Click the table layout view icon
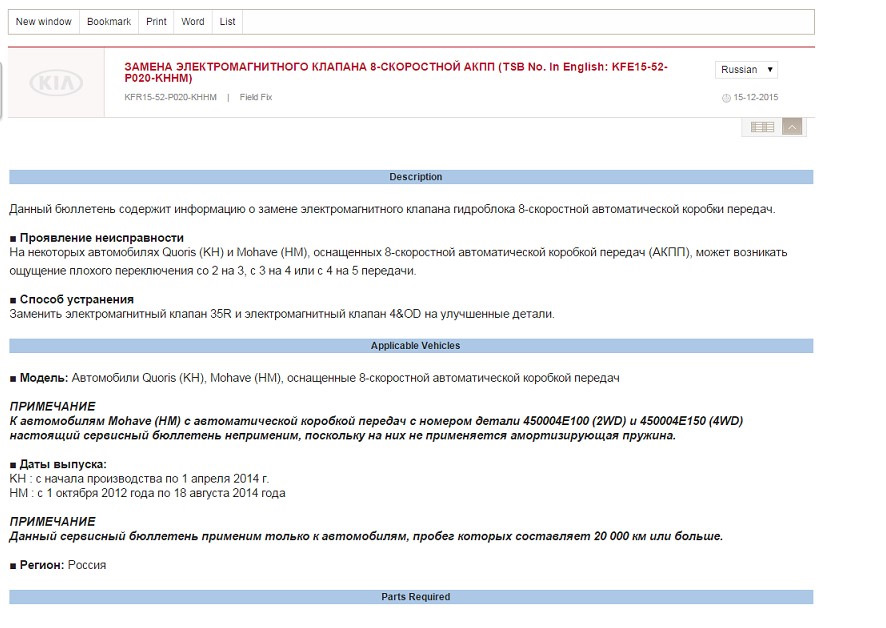The width and height of the screenshot is (886, 628). click(x=762, y=127)
